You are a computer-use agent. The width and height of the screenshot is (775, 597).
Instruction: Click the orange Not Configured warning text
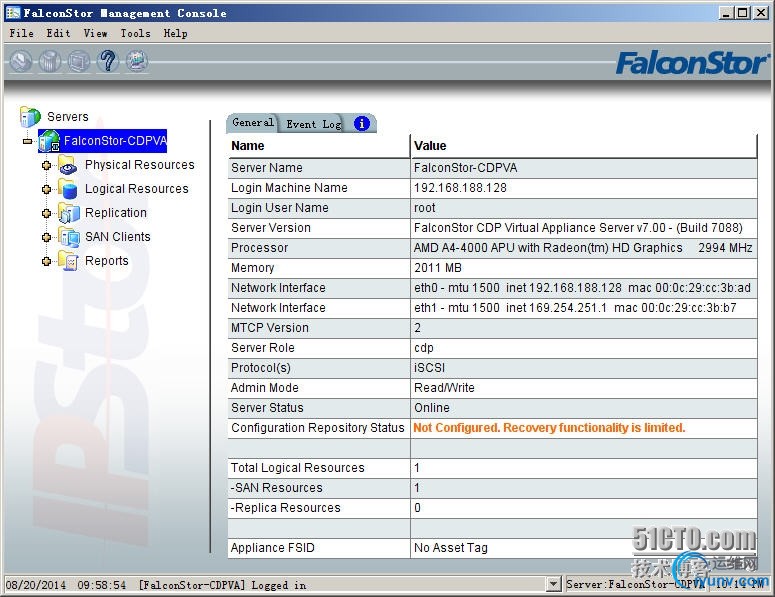(549, 427)
